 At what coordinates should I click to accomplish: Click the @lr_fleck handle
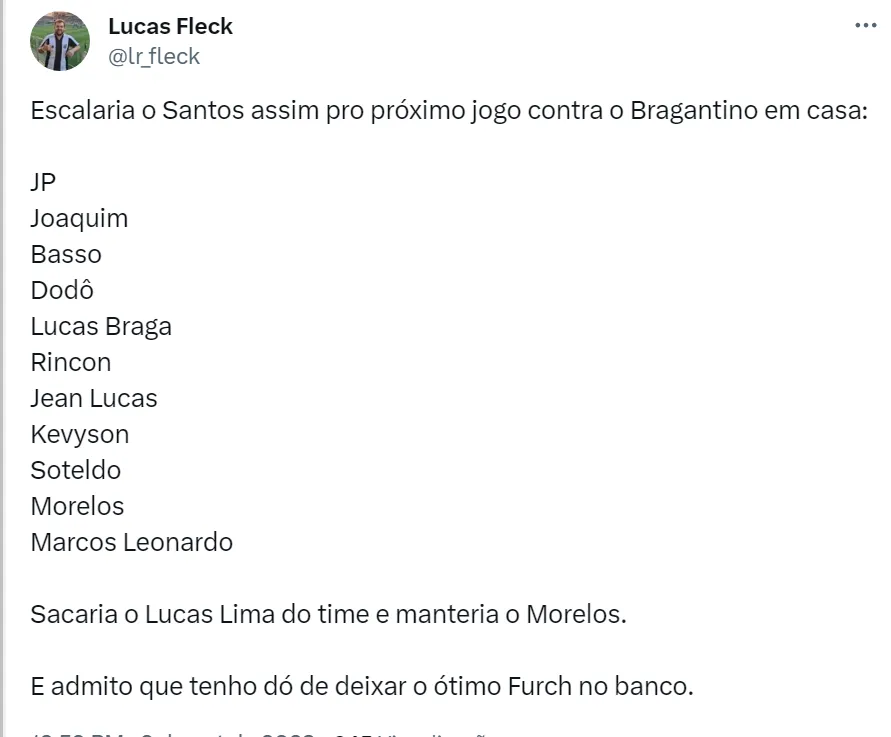click(x=154, y=56)
